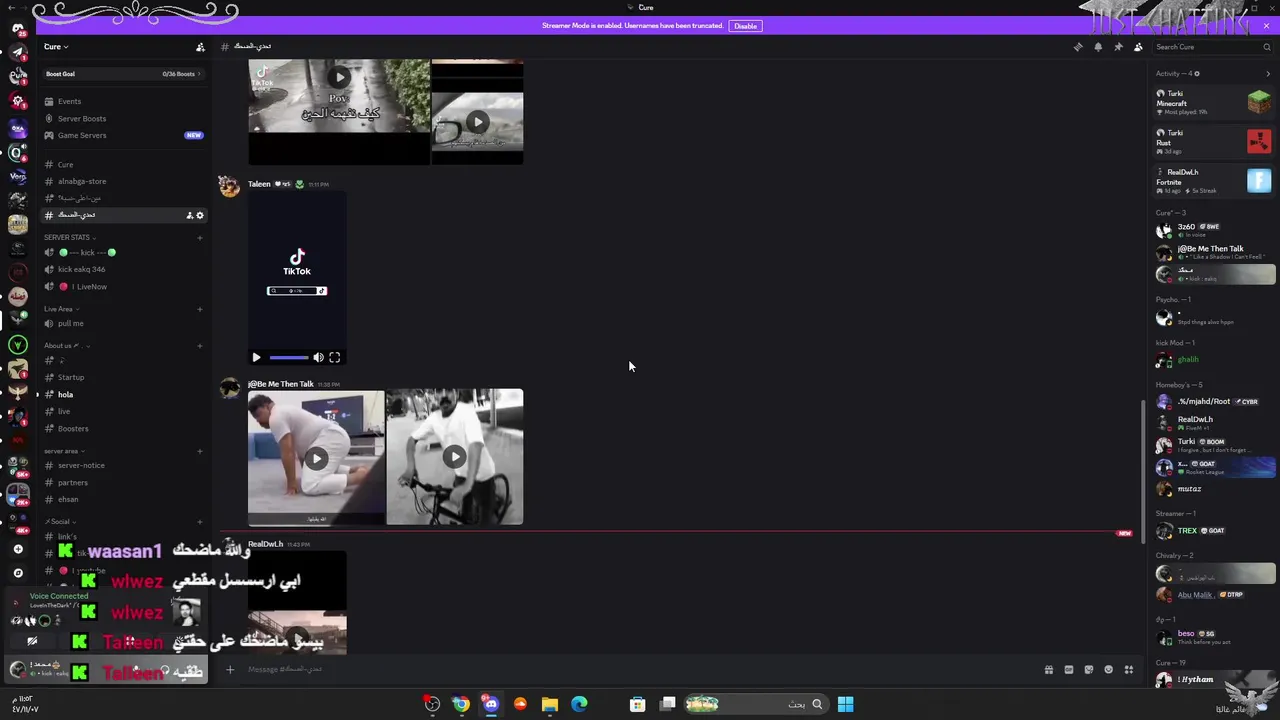Image resolution: width=1280 pixels, height=720 pixels.
Task: Click the invite members icon beside Cure header
Action: pyautogui.click(x=200, y=47)
